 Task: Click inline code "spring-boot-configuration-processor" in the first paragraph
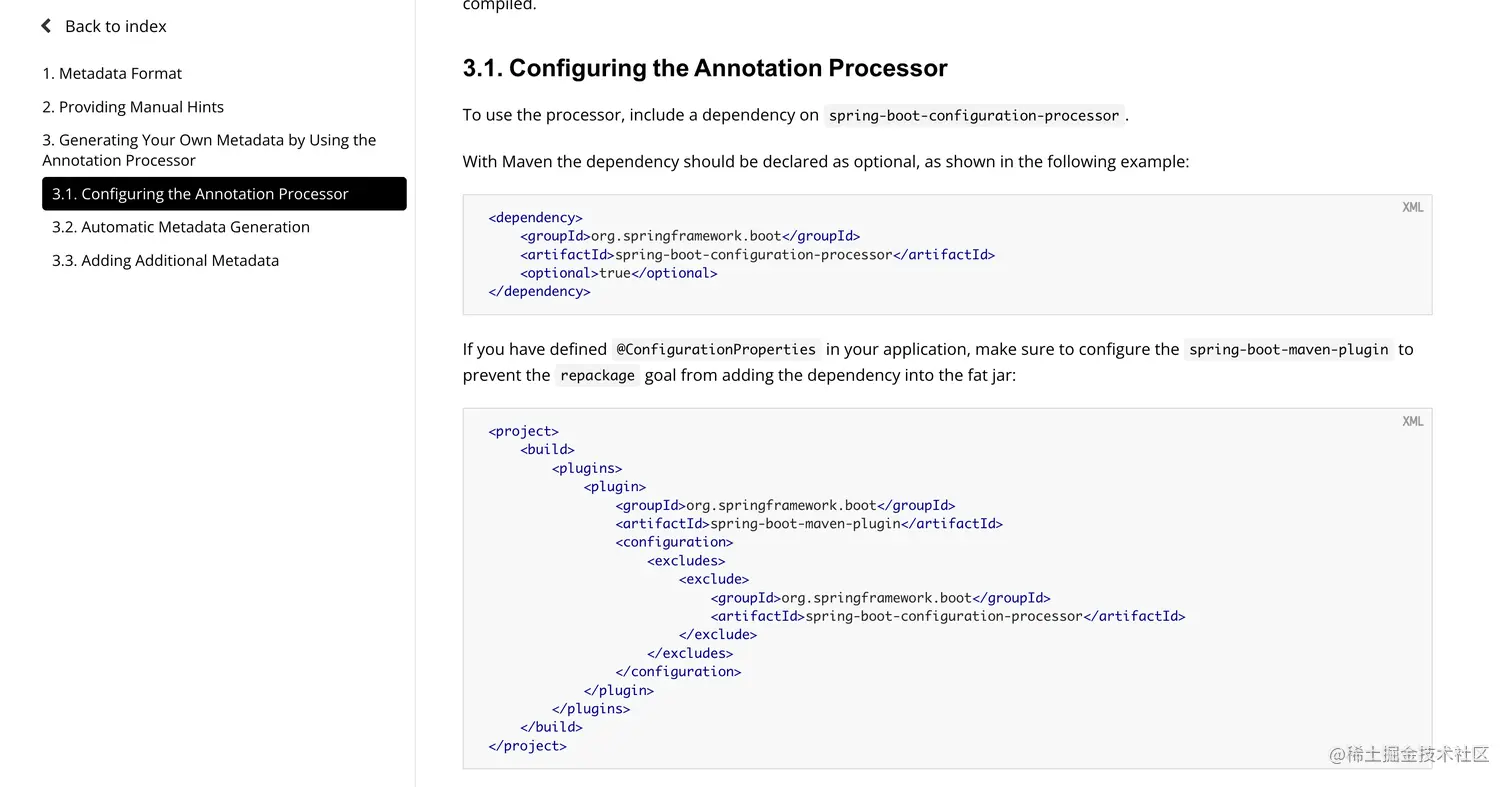pyautogui.click(x=973, y=116)
